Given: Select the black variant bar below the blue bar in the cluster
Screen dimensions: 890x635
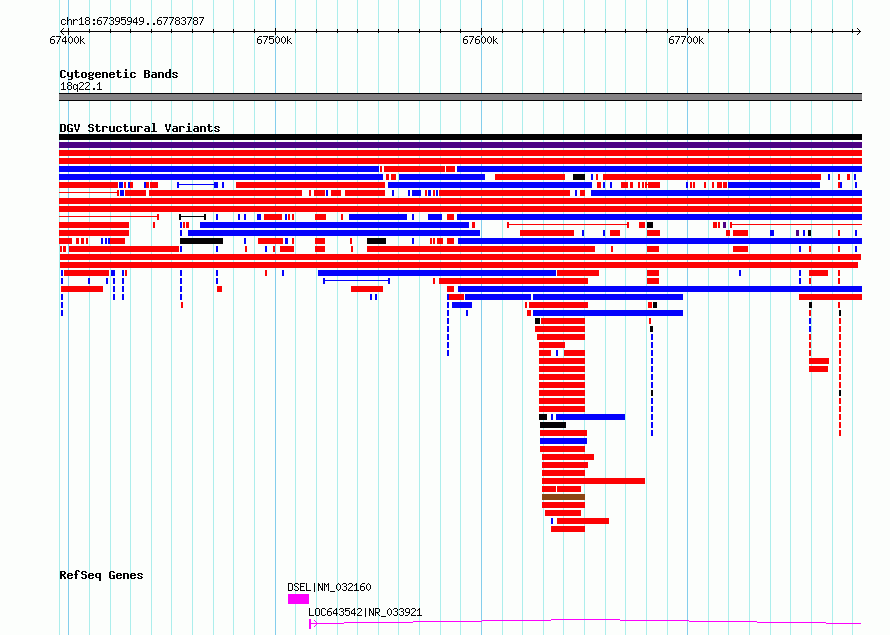Looking at the screenshot, I should tap(552, 425).
